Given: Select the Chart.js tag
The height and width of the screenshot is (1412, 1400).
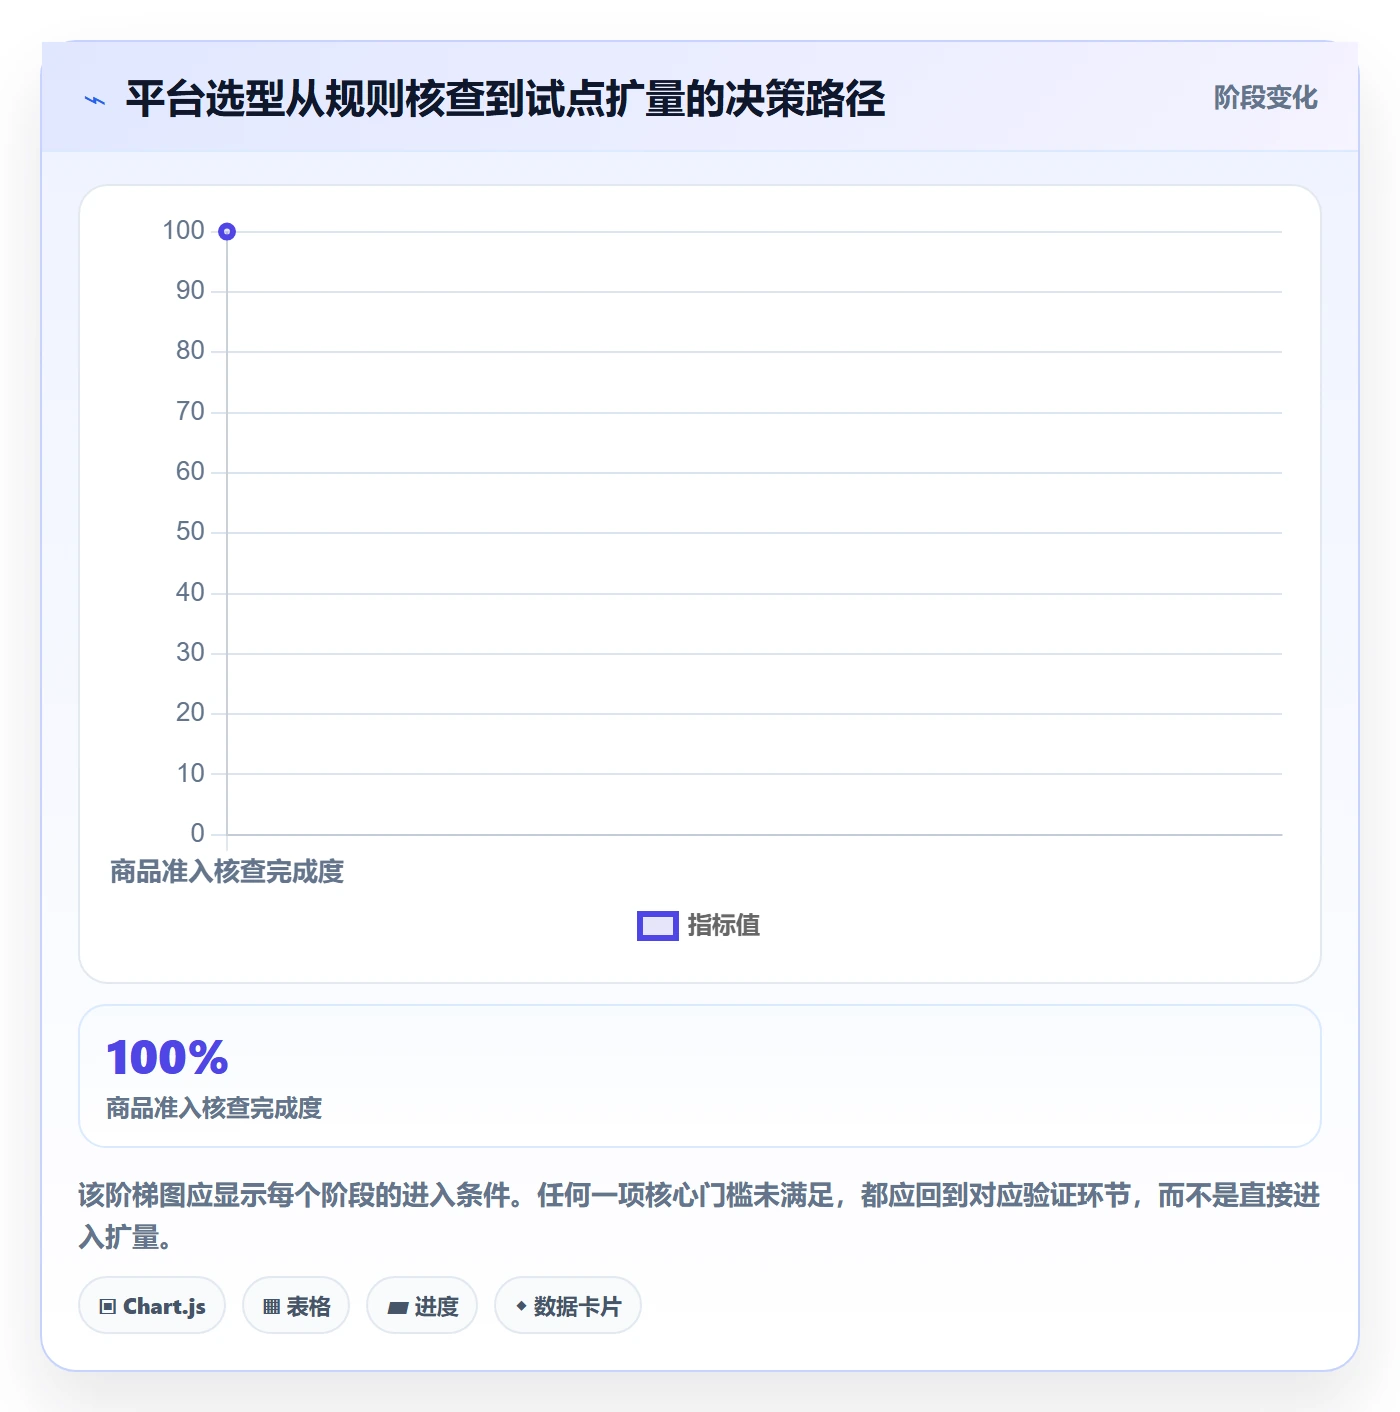Looking at the screenshot, I should [x=152, y=1306].
